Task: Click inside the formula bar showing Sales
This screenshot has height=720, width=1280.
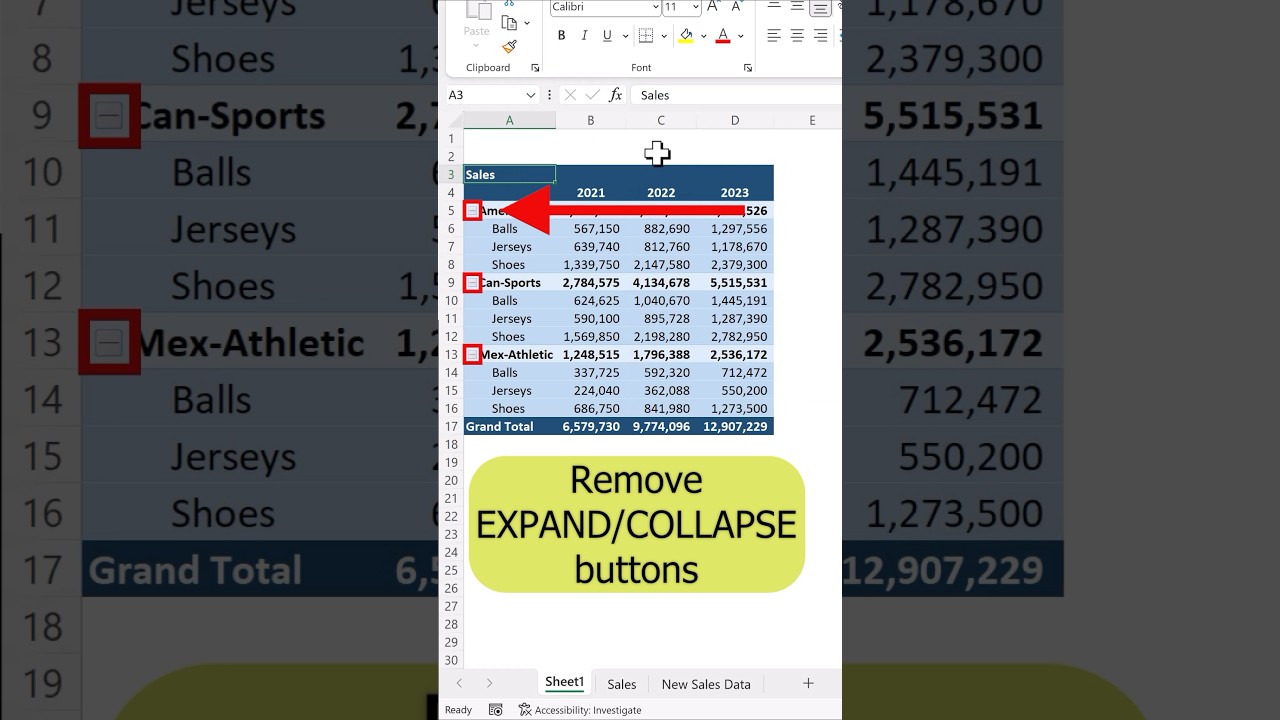Action: (735, 95)
